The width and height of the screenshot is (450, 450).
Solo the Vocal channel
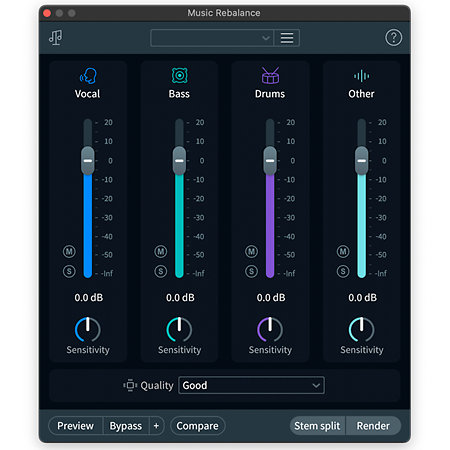pyautogui.click(x=69, y=271)
